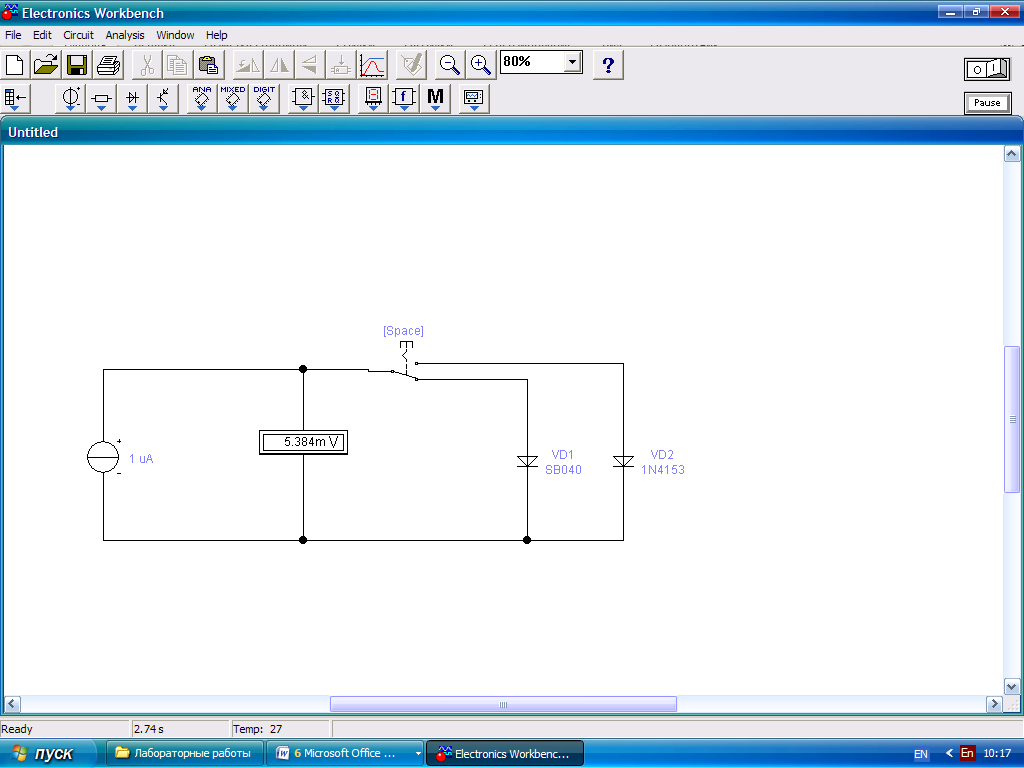The image size is (1024, 768).
Task: Click the 2.74 s simulation time
Action: [180, 729]
